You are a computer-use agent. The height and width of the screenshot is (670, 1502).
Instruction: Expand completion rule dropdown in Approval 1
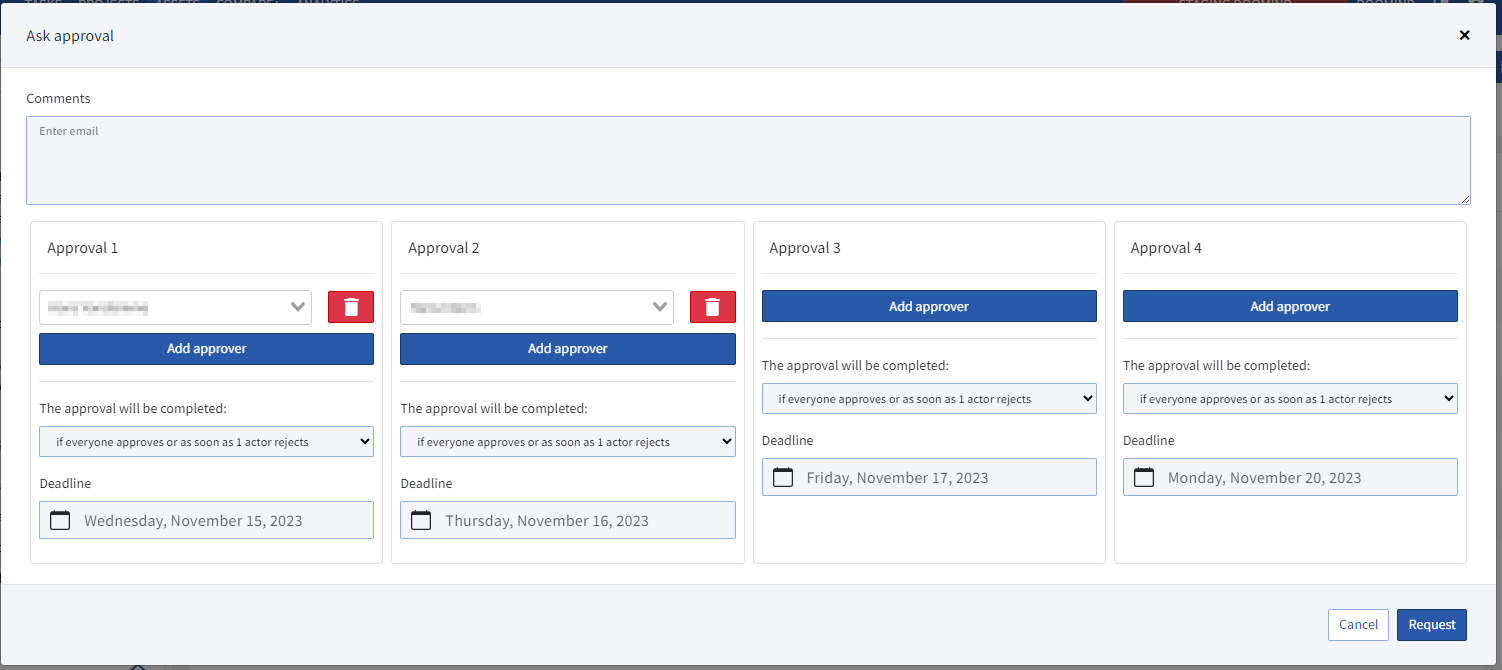click(x=206, y=442)
